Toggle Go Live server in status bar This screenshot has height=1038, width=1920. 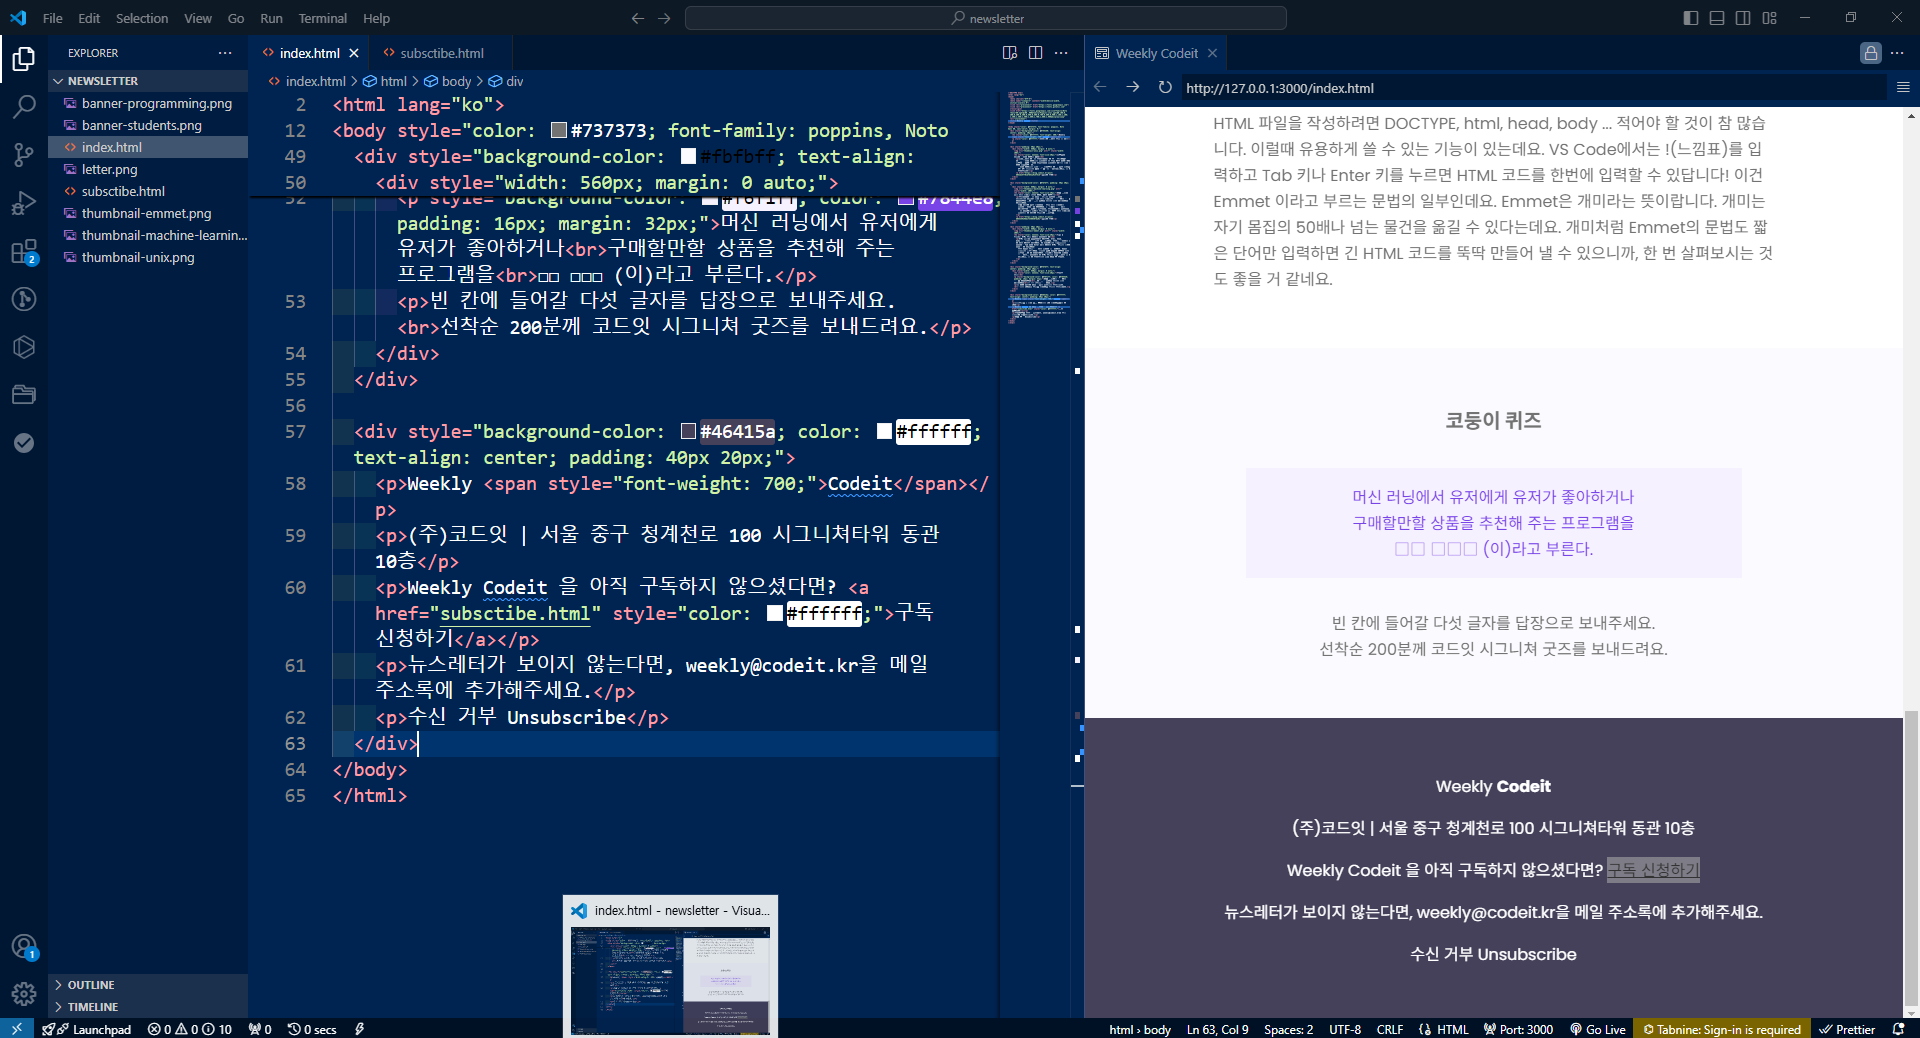1598,1029
